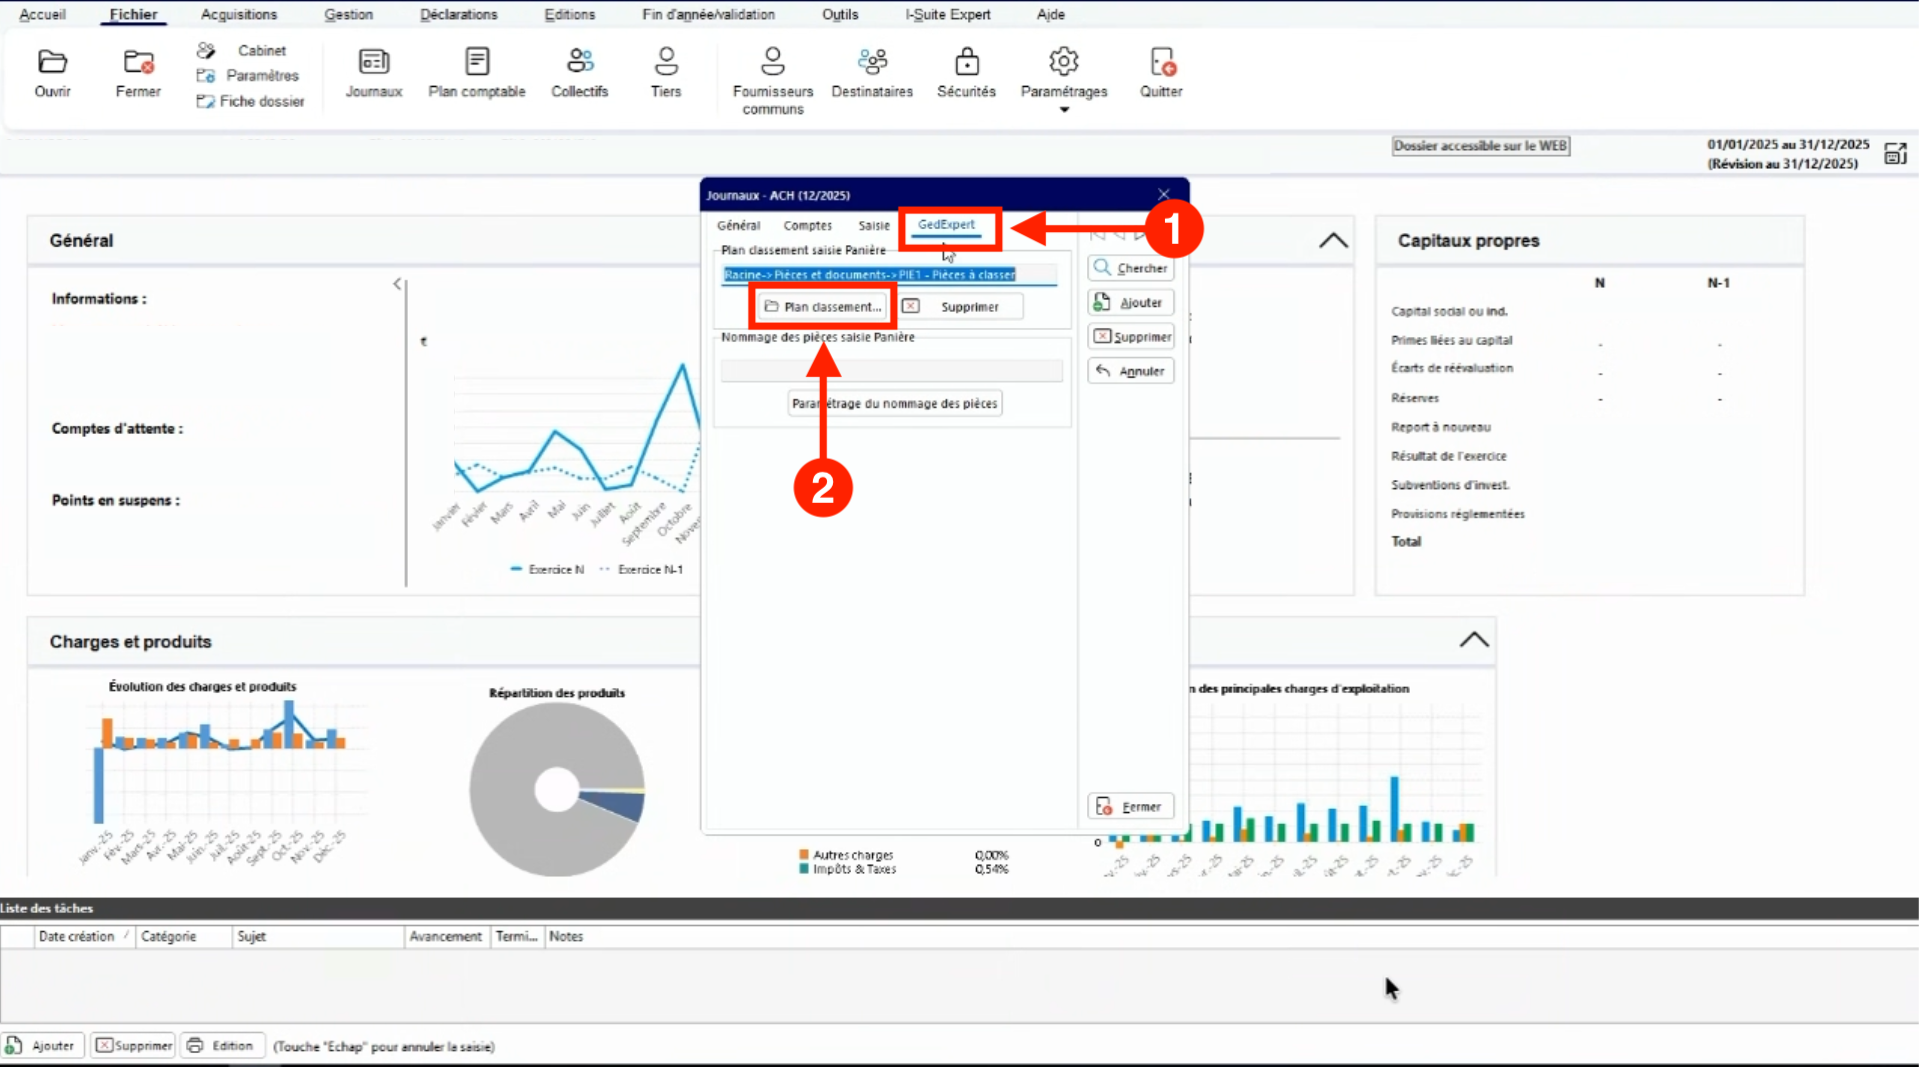
Task: Click Chercher button in Journaux dialog
Action: pos(1131,268)
